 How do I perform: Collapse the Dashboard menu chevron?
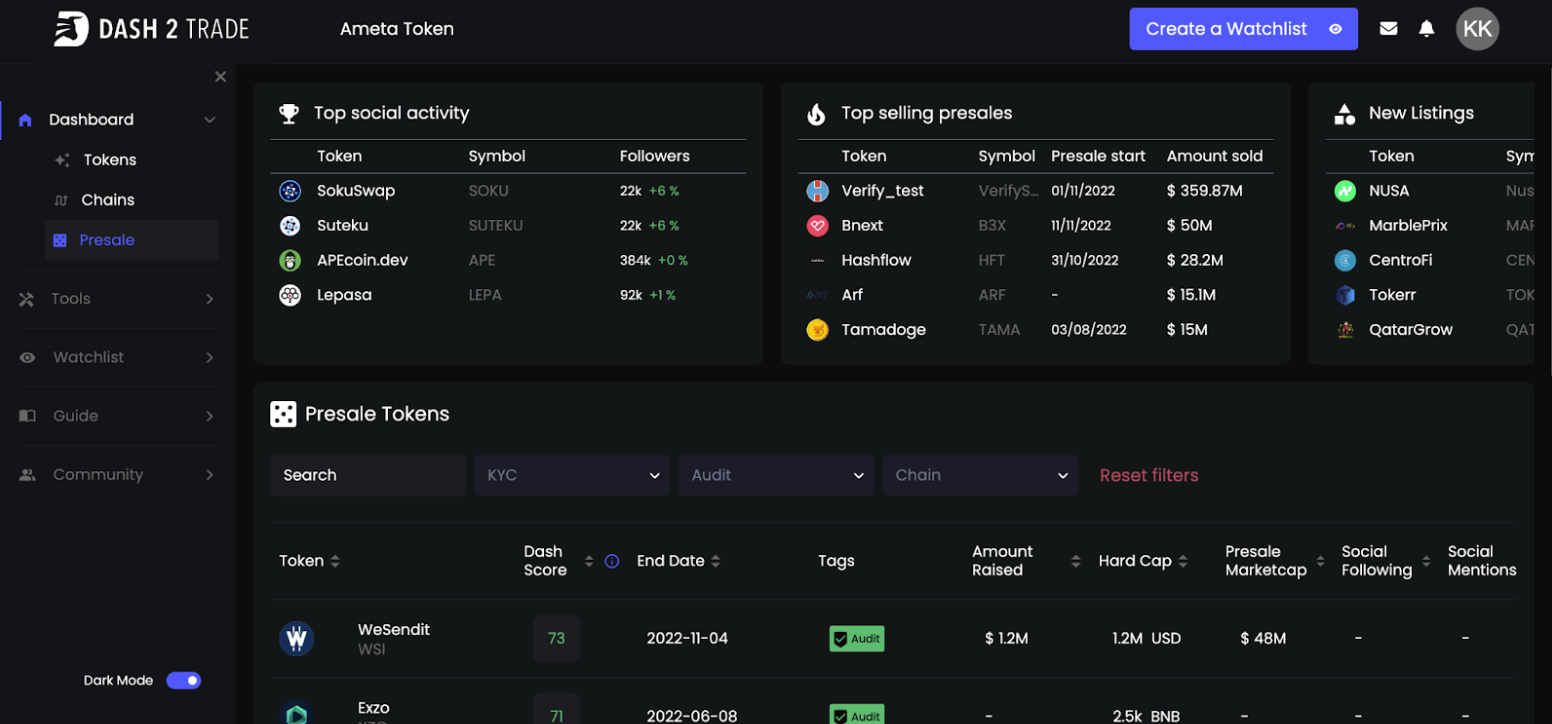[x=210, y=120]
